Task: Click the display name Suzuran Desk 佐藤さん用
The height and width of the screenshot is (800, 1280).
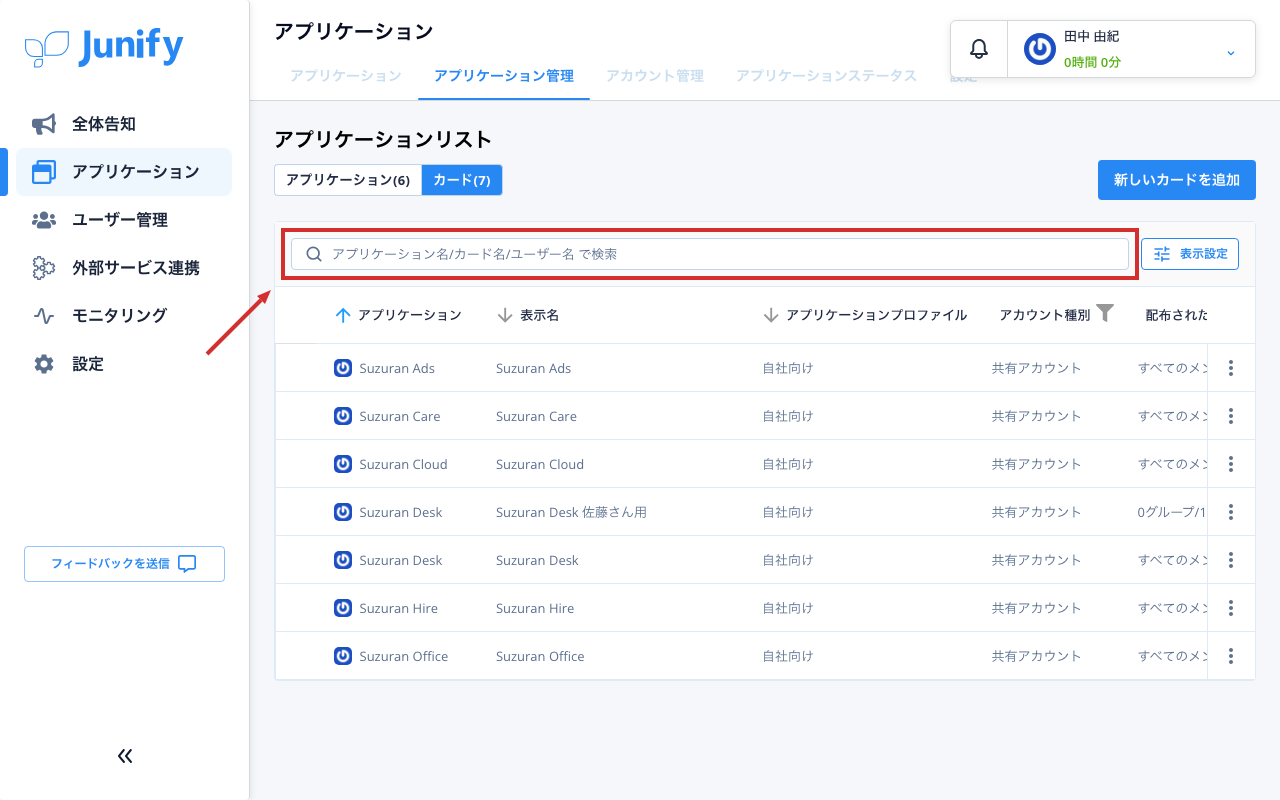Action: (571, 512)
